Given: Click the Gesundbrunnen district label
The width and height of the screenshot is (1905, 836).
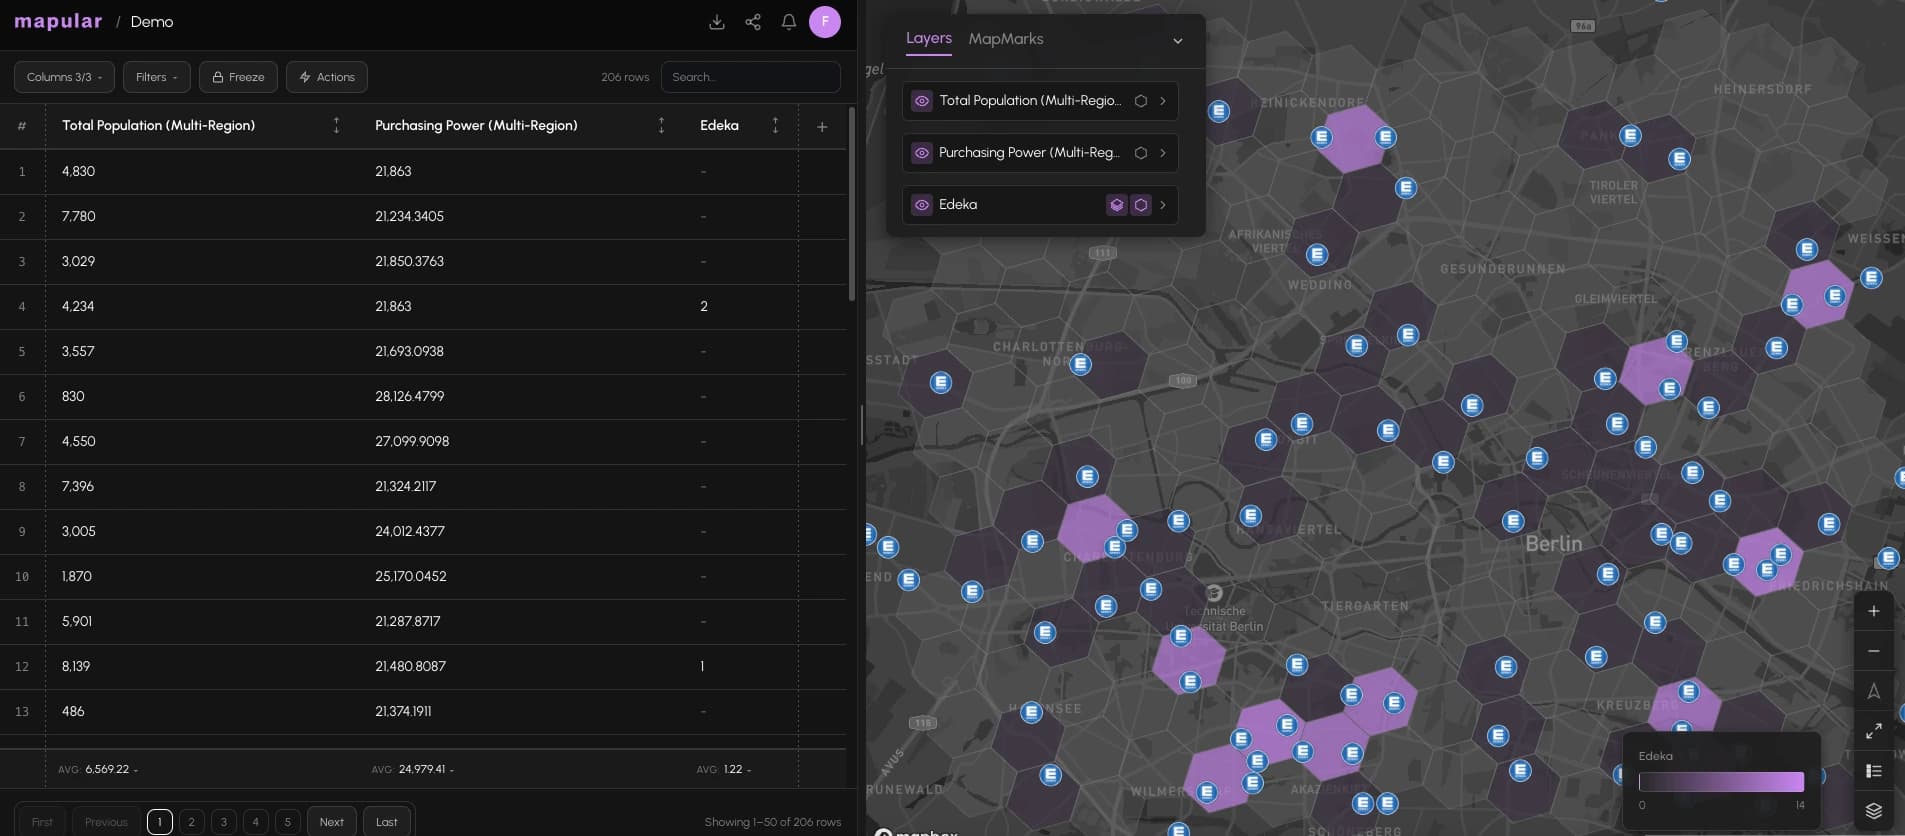Looking at the screenshot, I should tap(1503, 269).
